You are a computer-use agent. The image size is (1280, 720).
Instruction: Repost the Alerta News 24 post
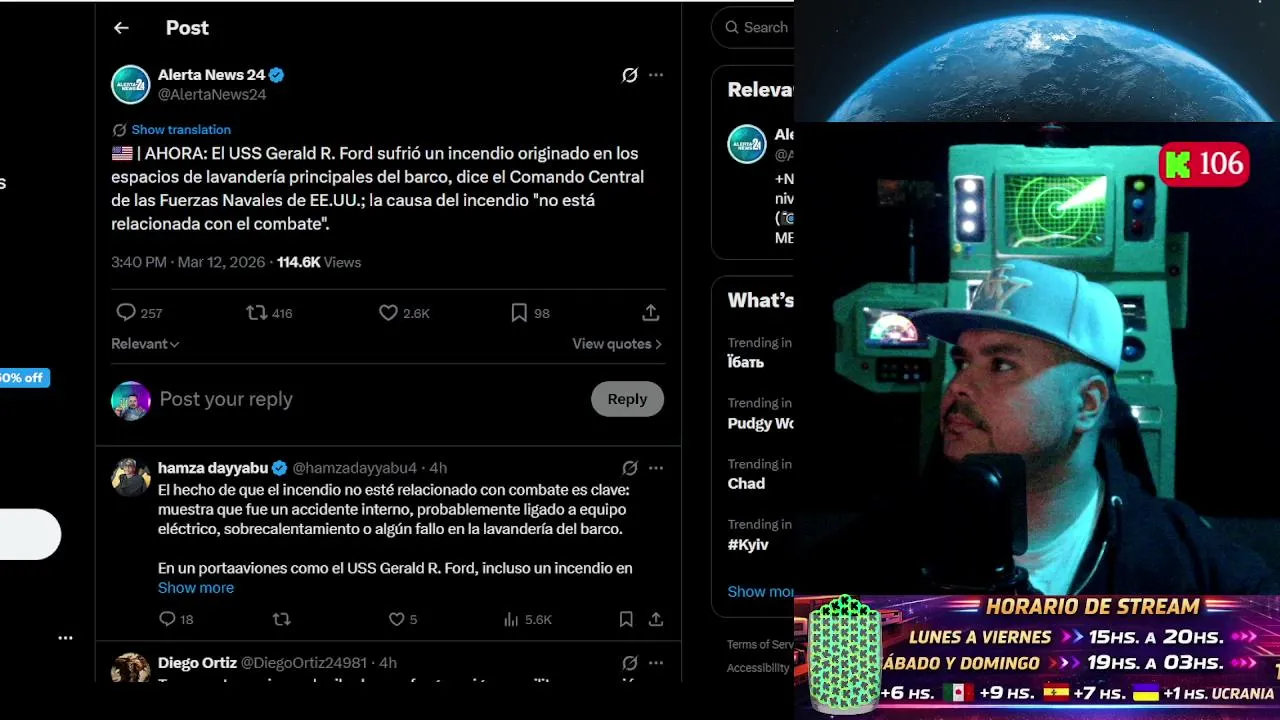click(257, 313)
